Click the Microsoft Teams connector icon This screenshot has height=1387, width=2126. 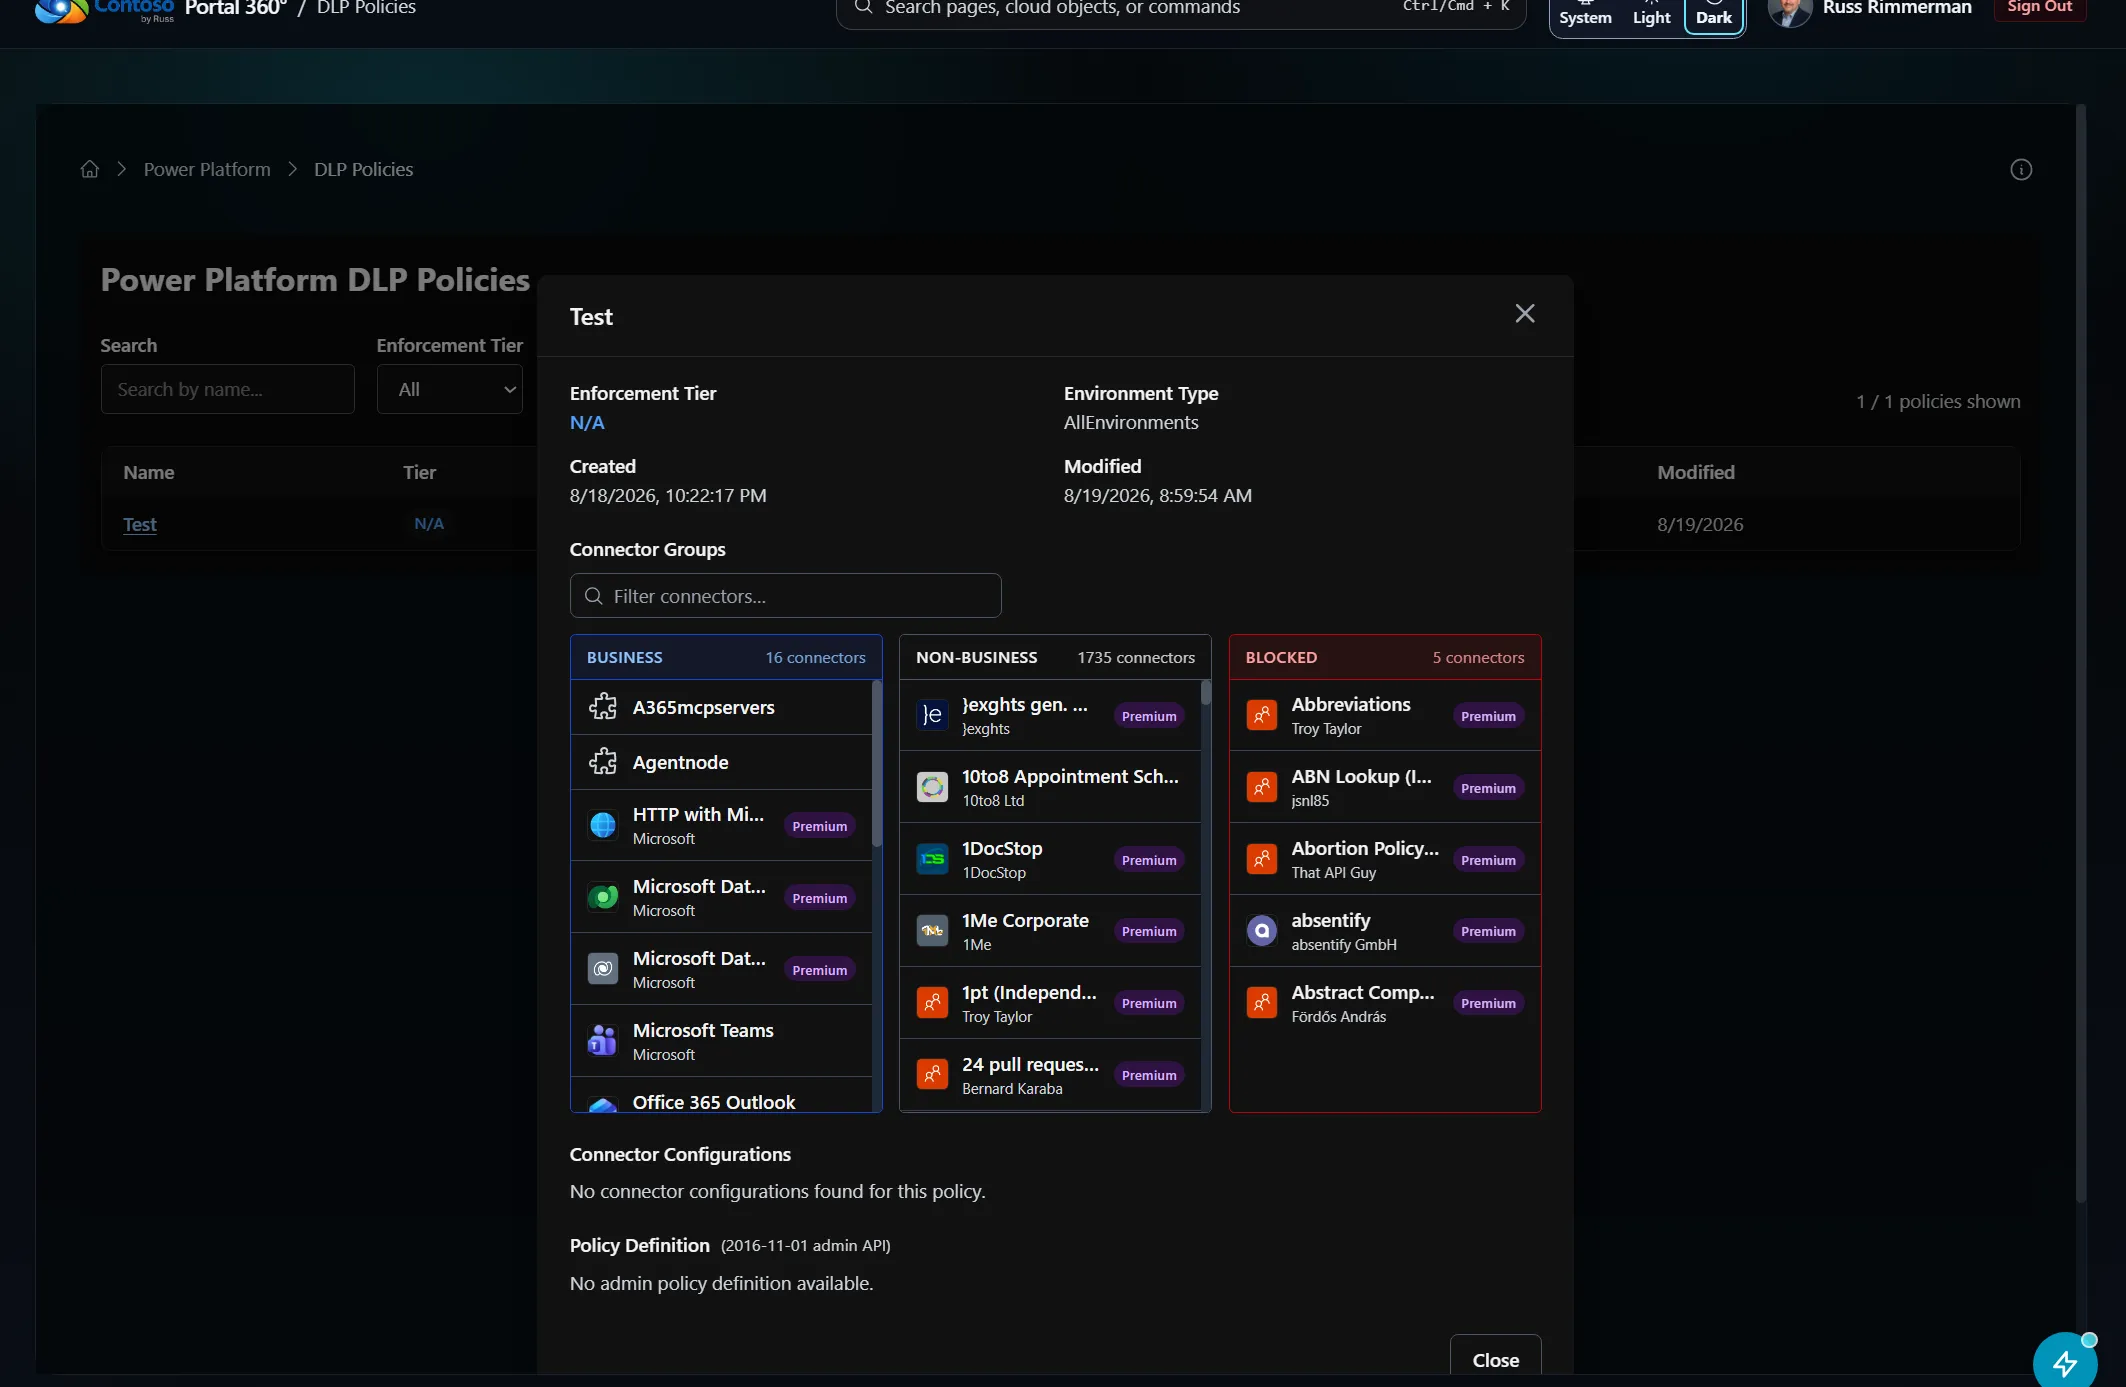(603, 1041)
